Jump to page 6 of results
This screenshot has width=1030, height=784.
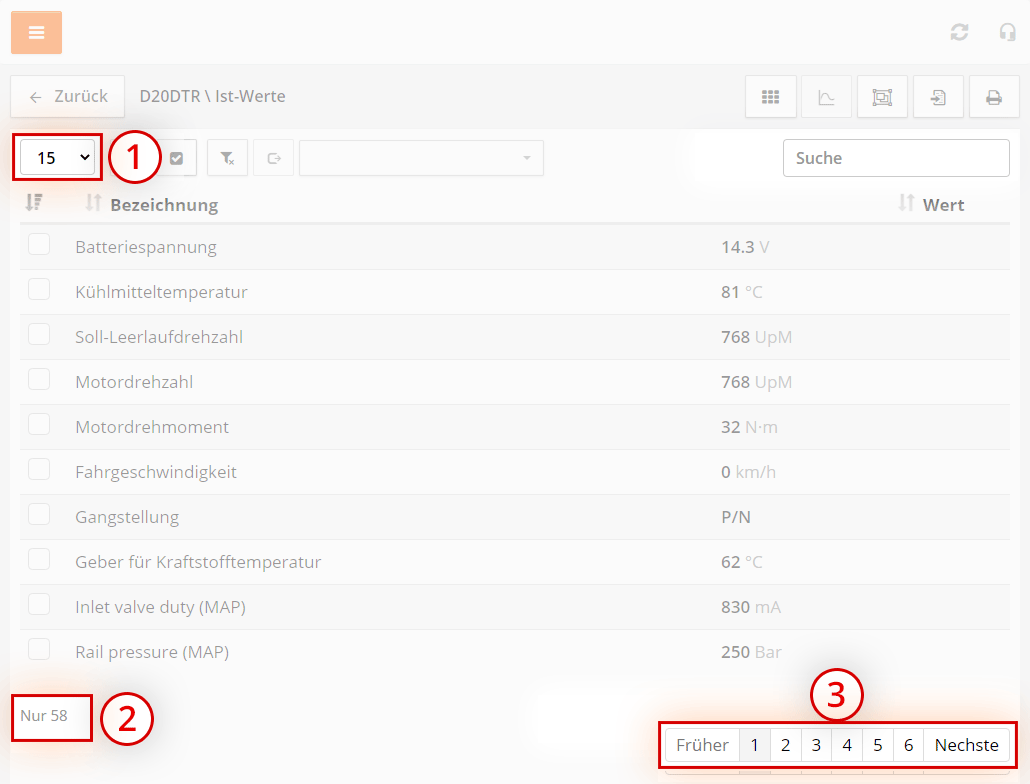pyautogui.click(x=908, y=745)
